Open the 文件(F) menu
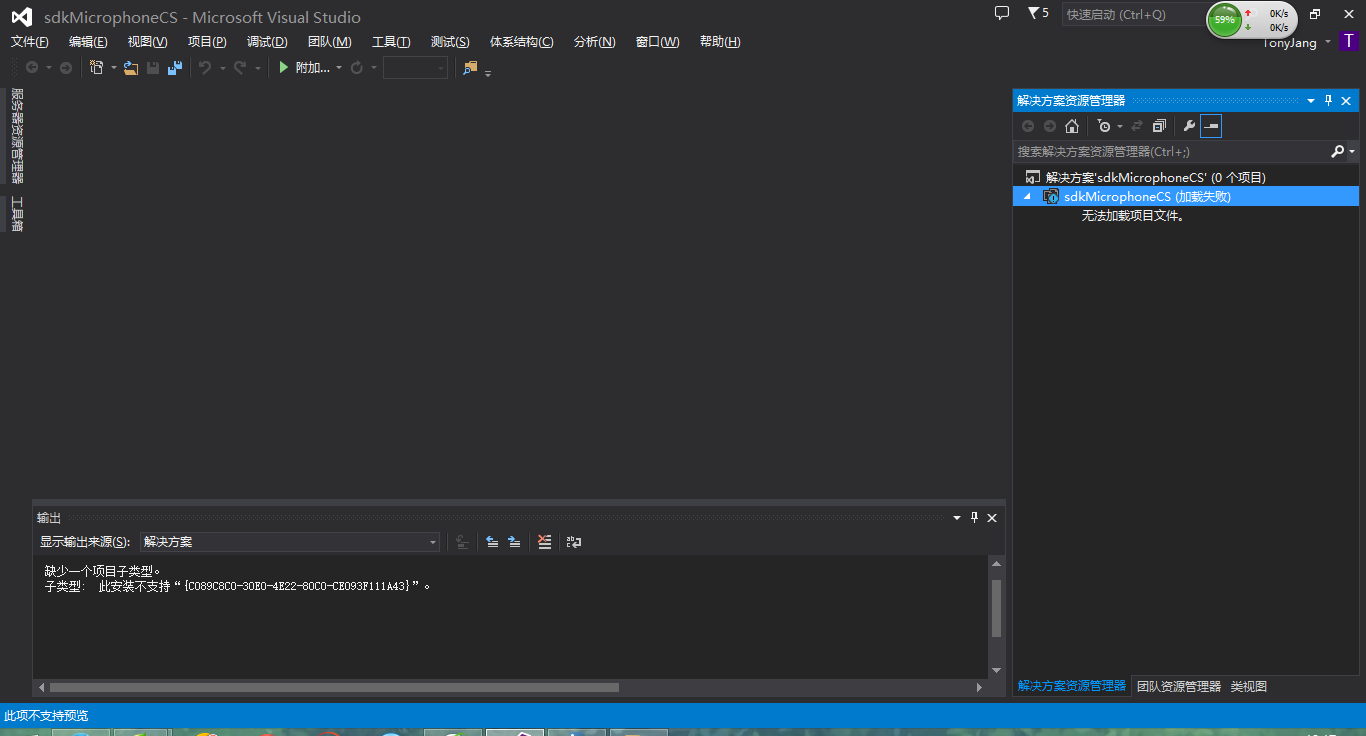The width and height of the screenshot is (1366, 736). point(30,42)
